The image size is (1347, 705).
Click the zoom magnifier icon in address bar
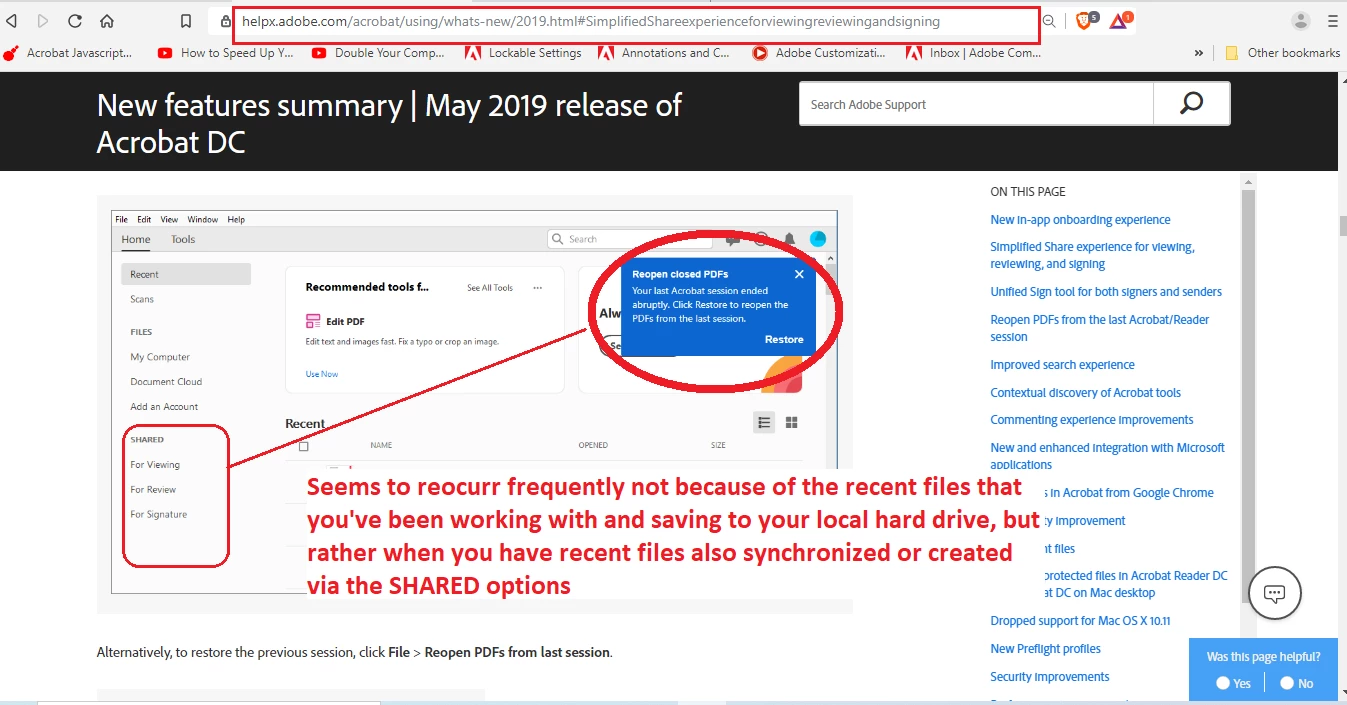(1049, 21)
